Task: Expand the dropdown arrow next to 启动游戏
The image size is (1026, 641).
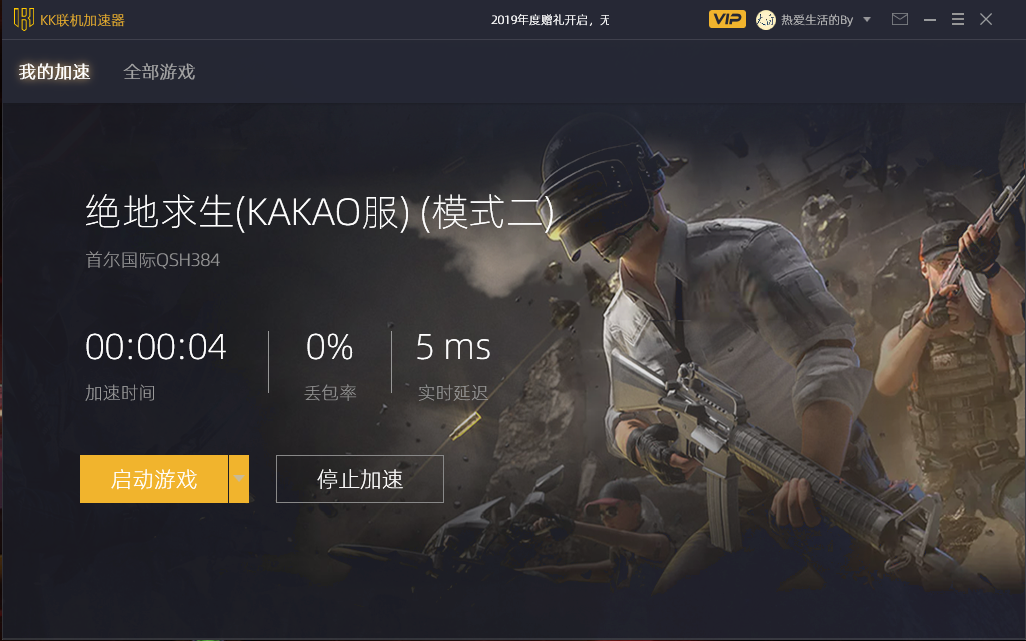Action: click(x=239, y=479)
